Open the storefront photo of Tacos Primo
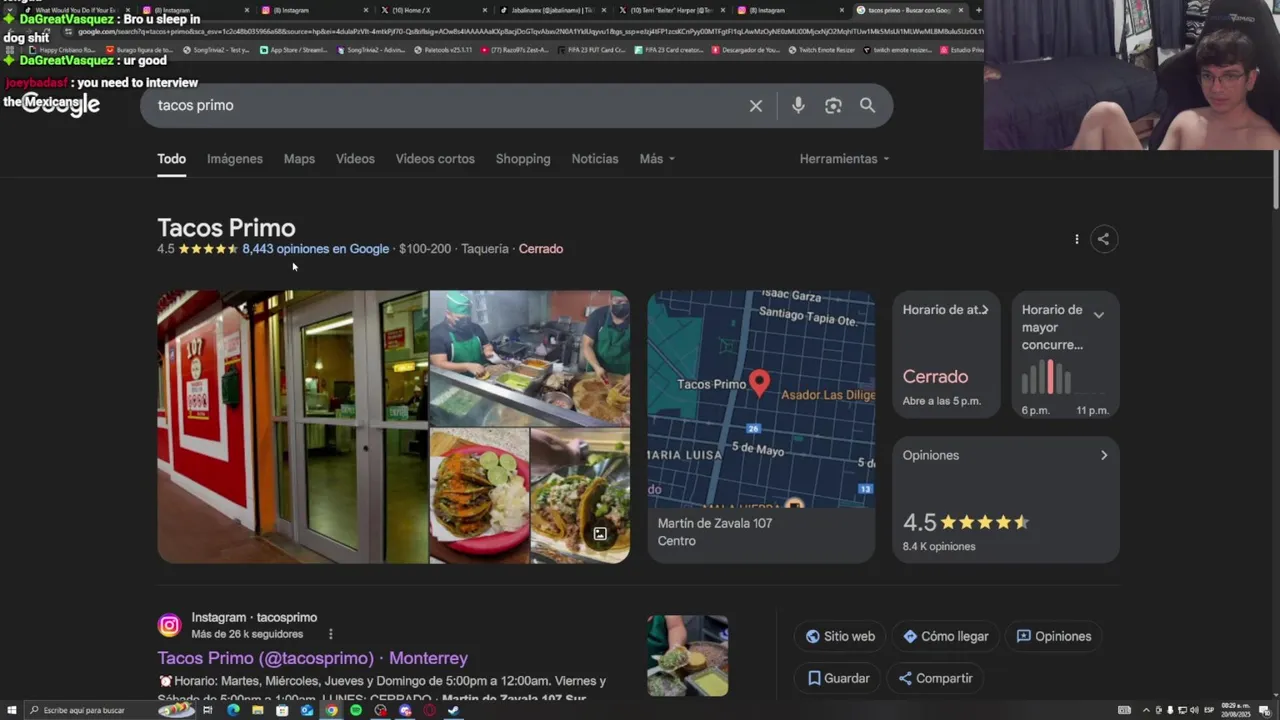This screenshot has height=720, width=1280. (x=293, y=427)
